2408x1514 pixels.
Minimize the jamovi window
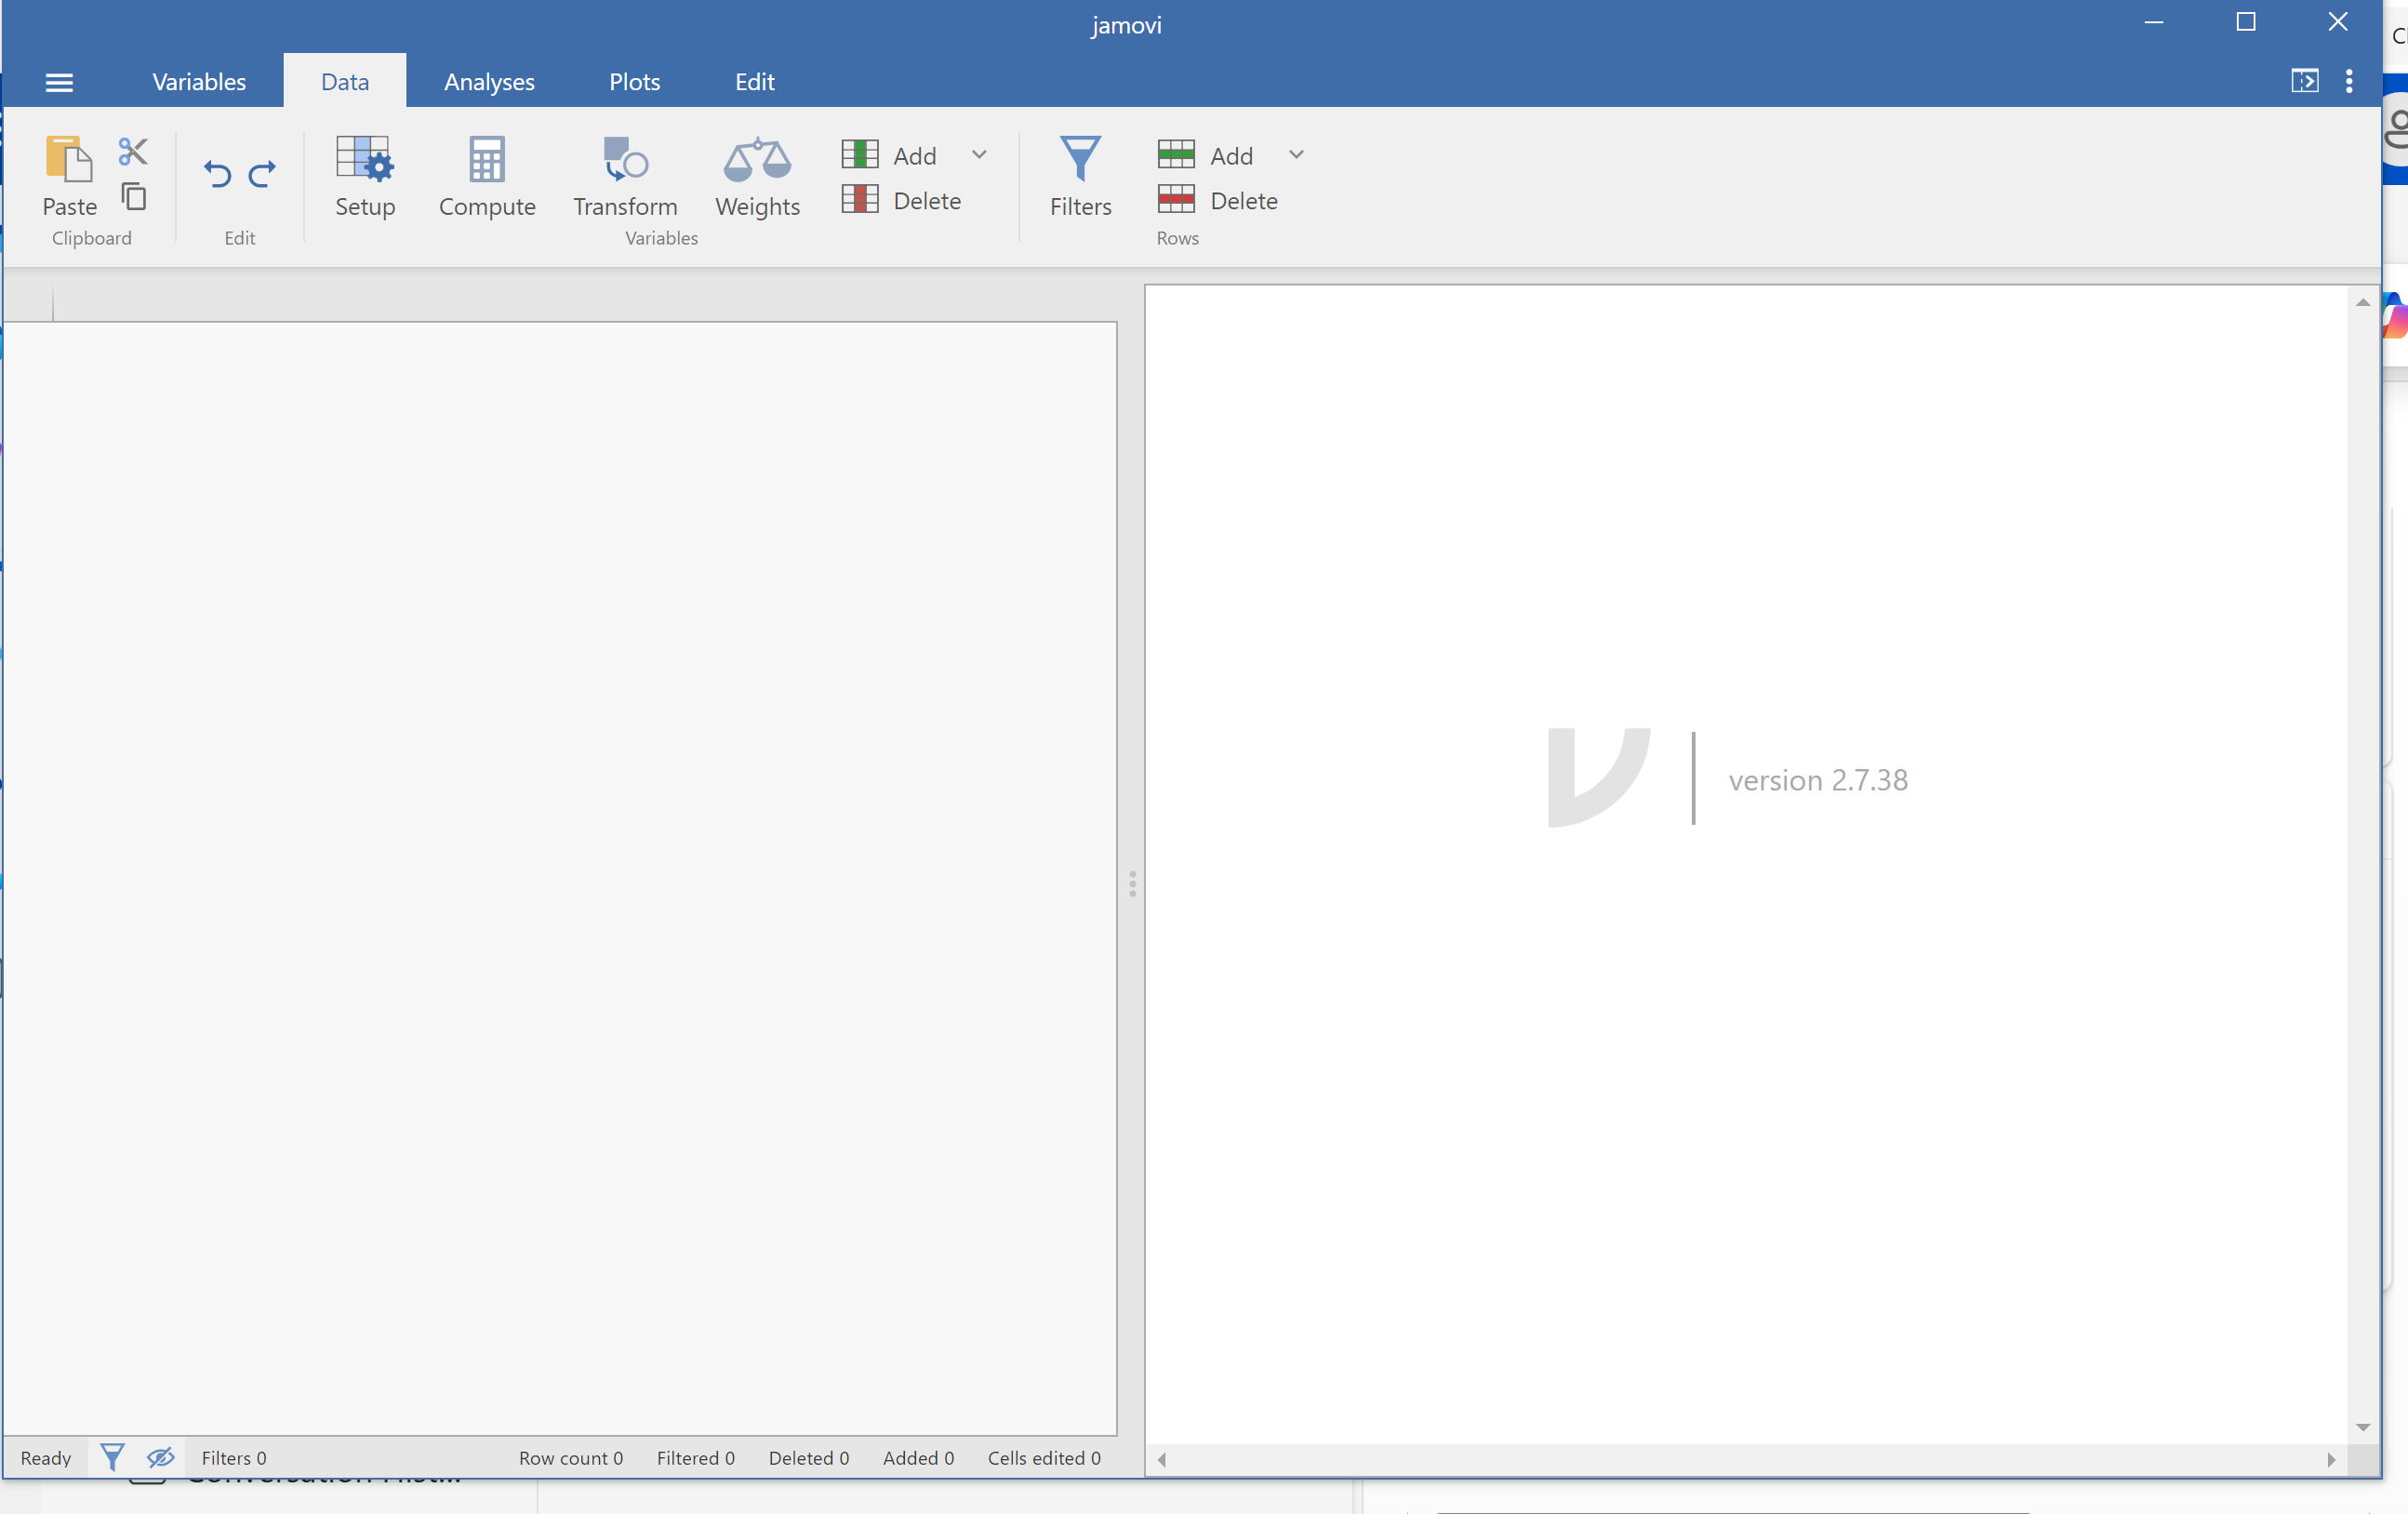click(x=2154, y=22)
